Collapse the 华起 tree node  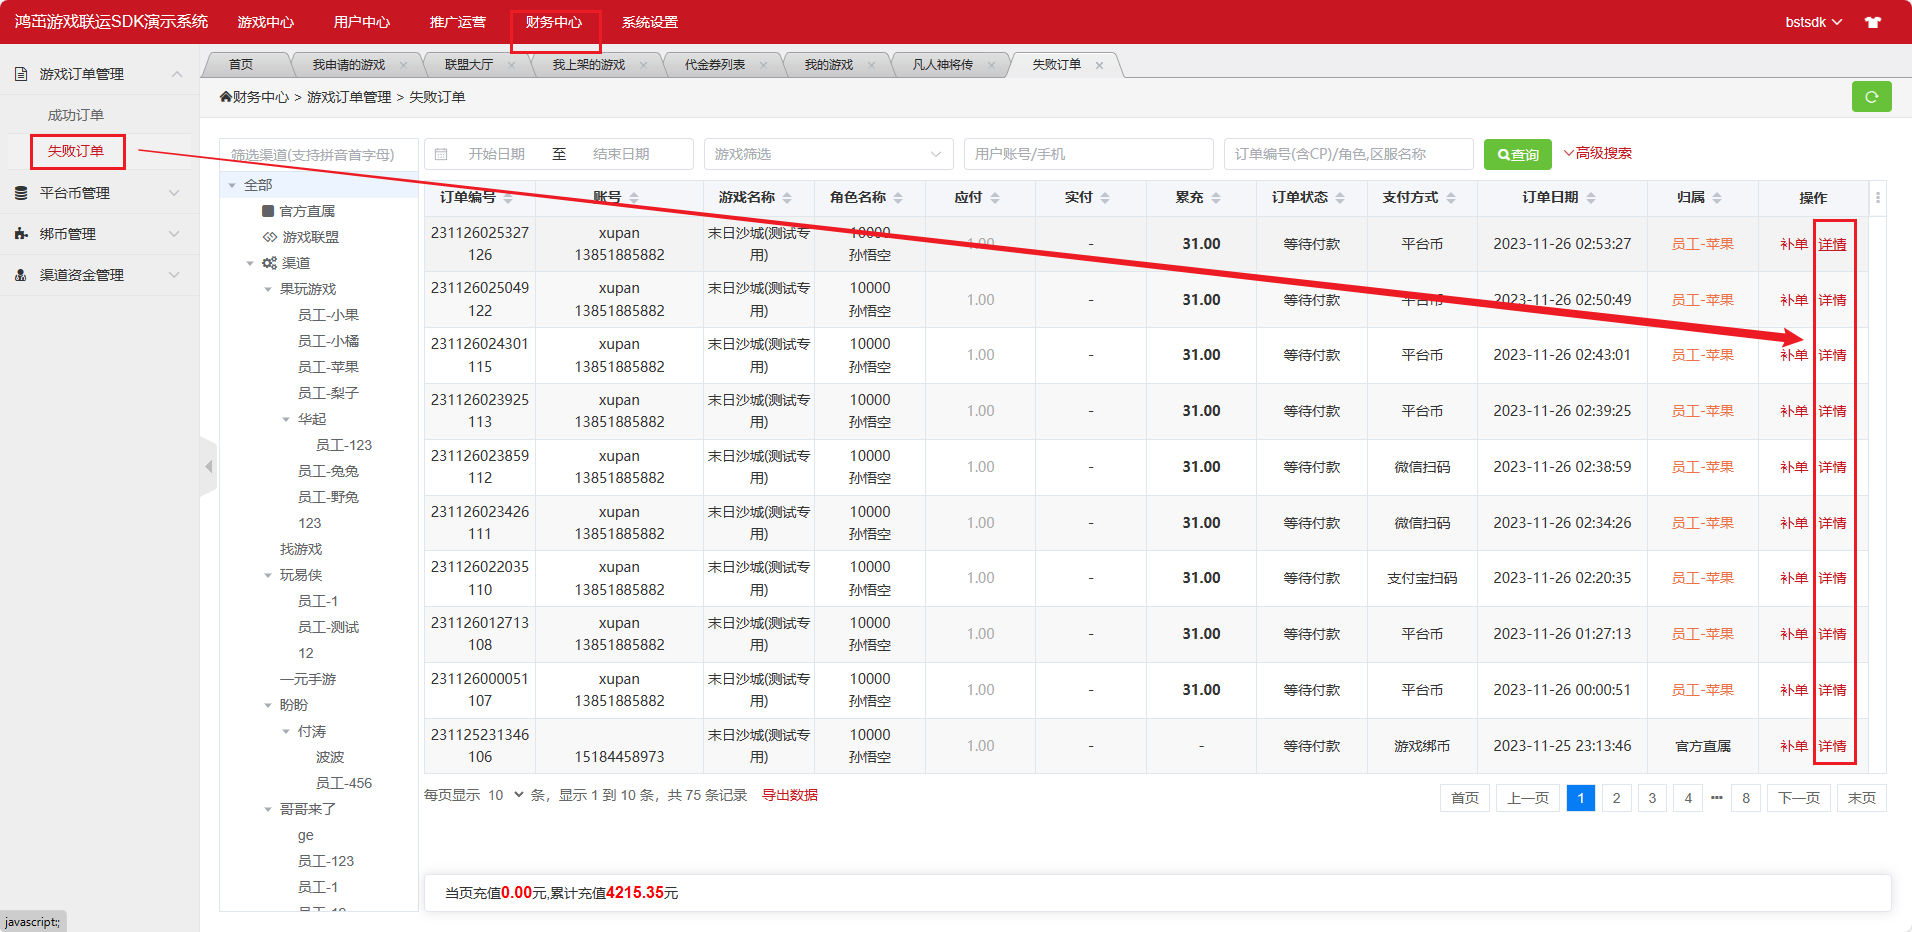pyautogui.click(x=286, y=419)
